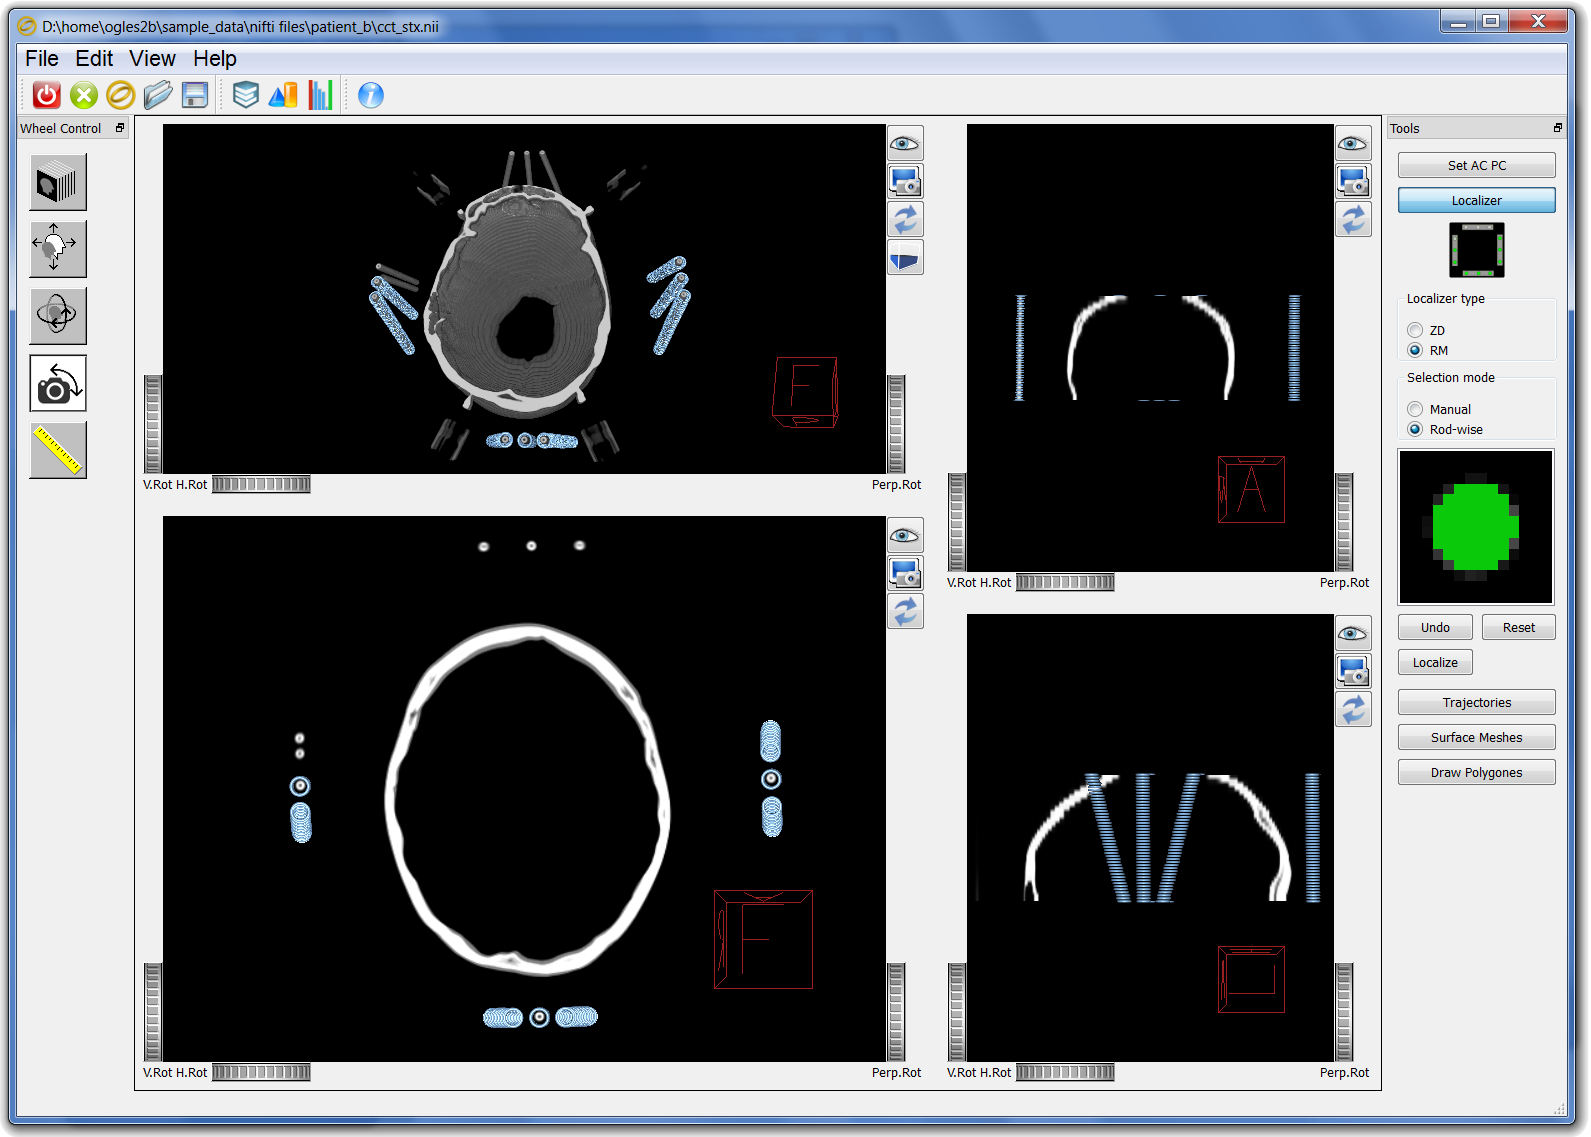
Task: Open a file with the folder icon
Action: click(158, 95)
